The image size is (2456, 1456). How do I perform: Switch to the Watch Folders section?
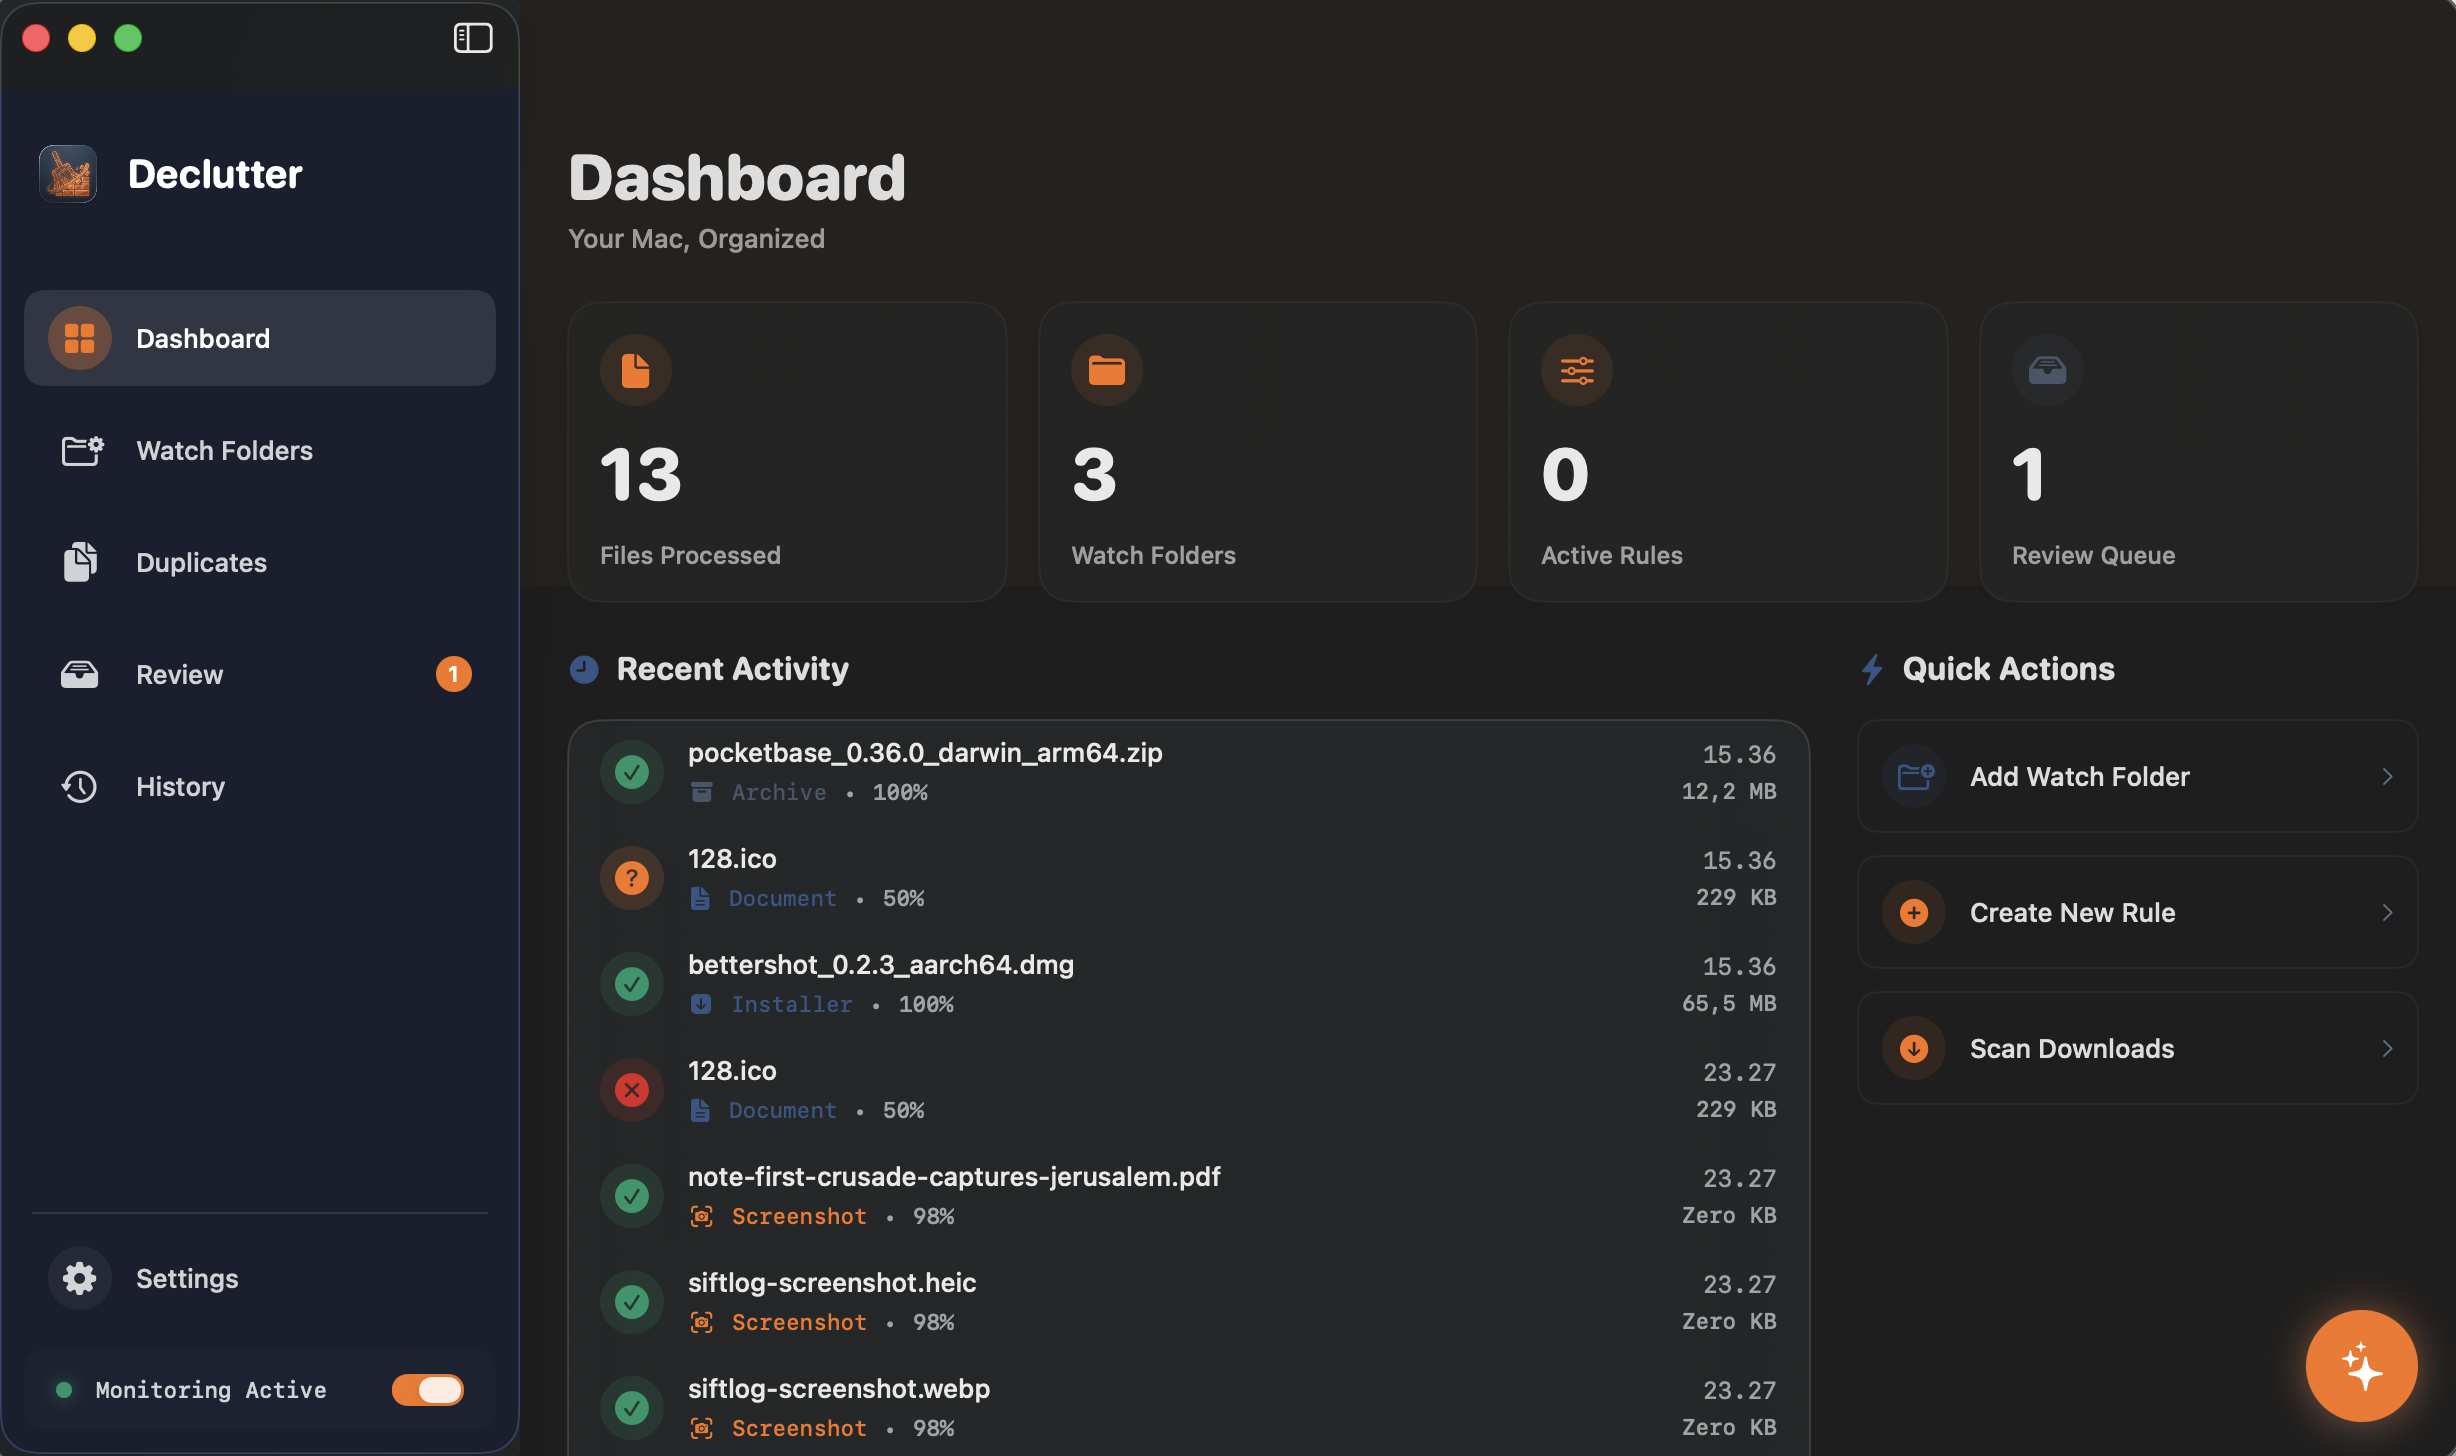[x=224, y=451]
